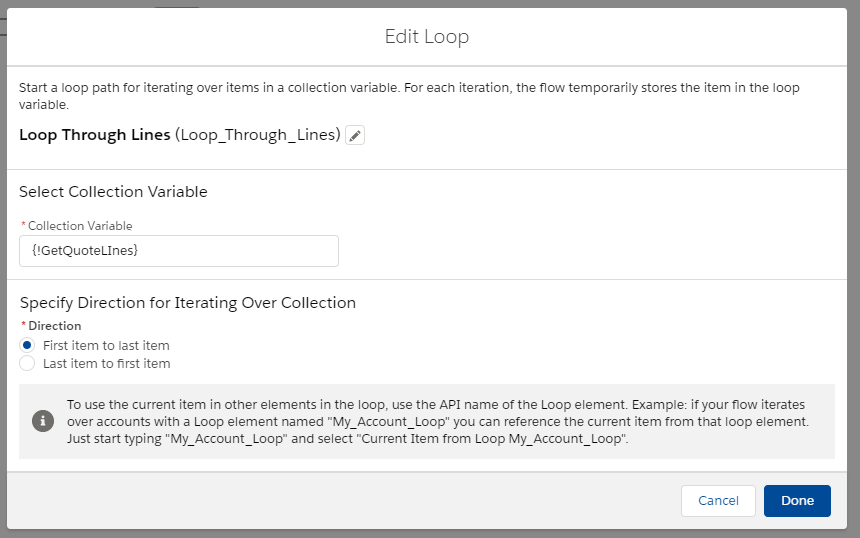This screenshot has width=860, height=538.
Task: Click the red asterisk beside Direction
Action: (23, 326)
